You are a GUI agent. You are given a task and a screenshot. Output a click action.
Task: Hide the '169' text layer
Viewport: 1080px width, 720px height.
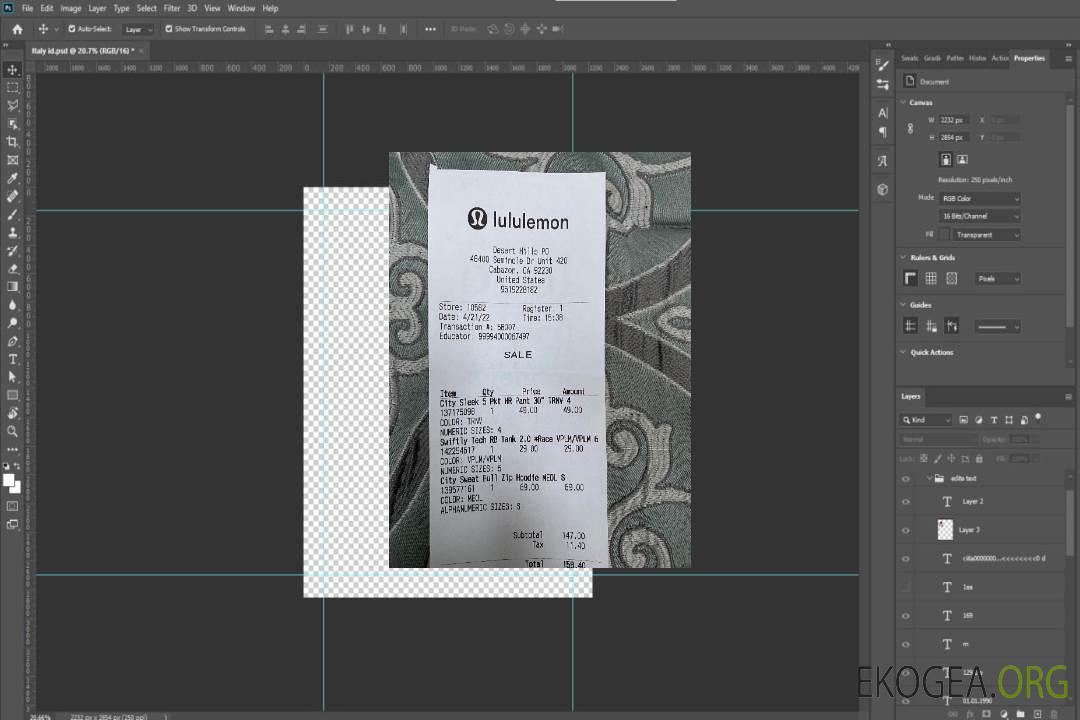(x=906, y=616)
